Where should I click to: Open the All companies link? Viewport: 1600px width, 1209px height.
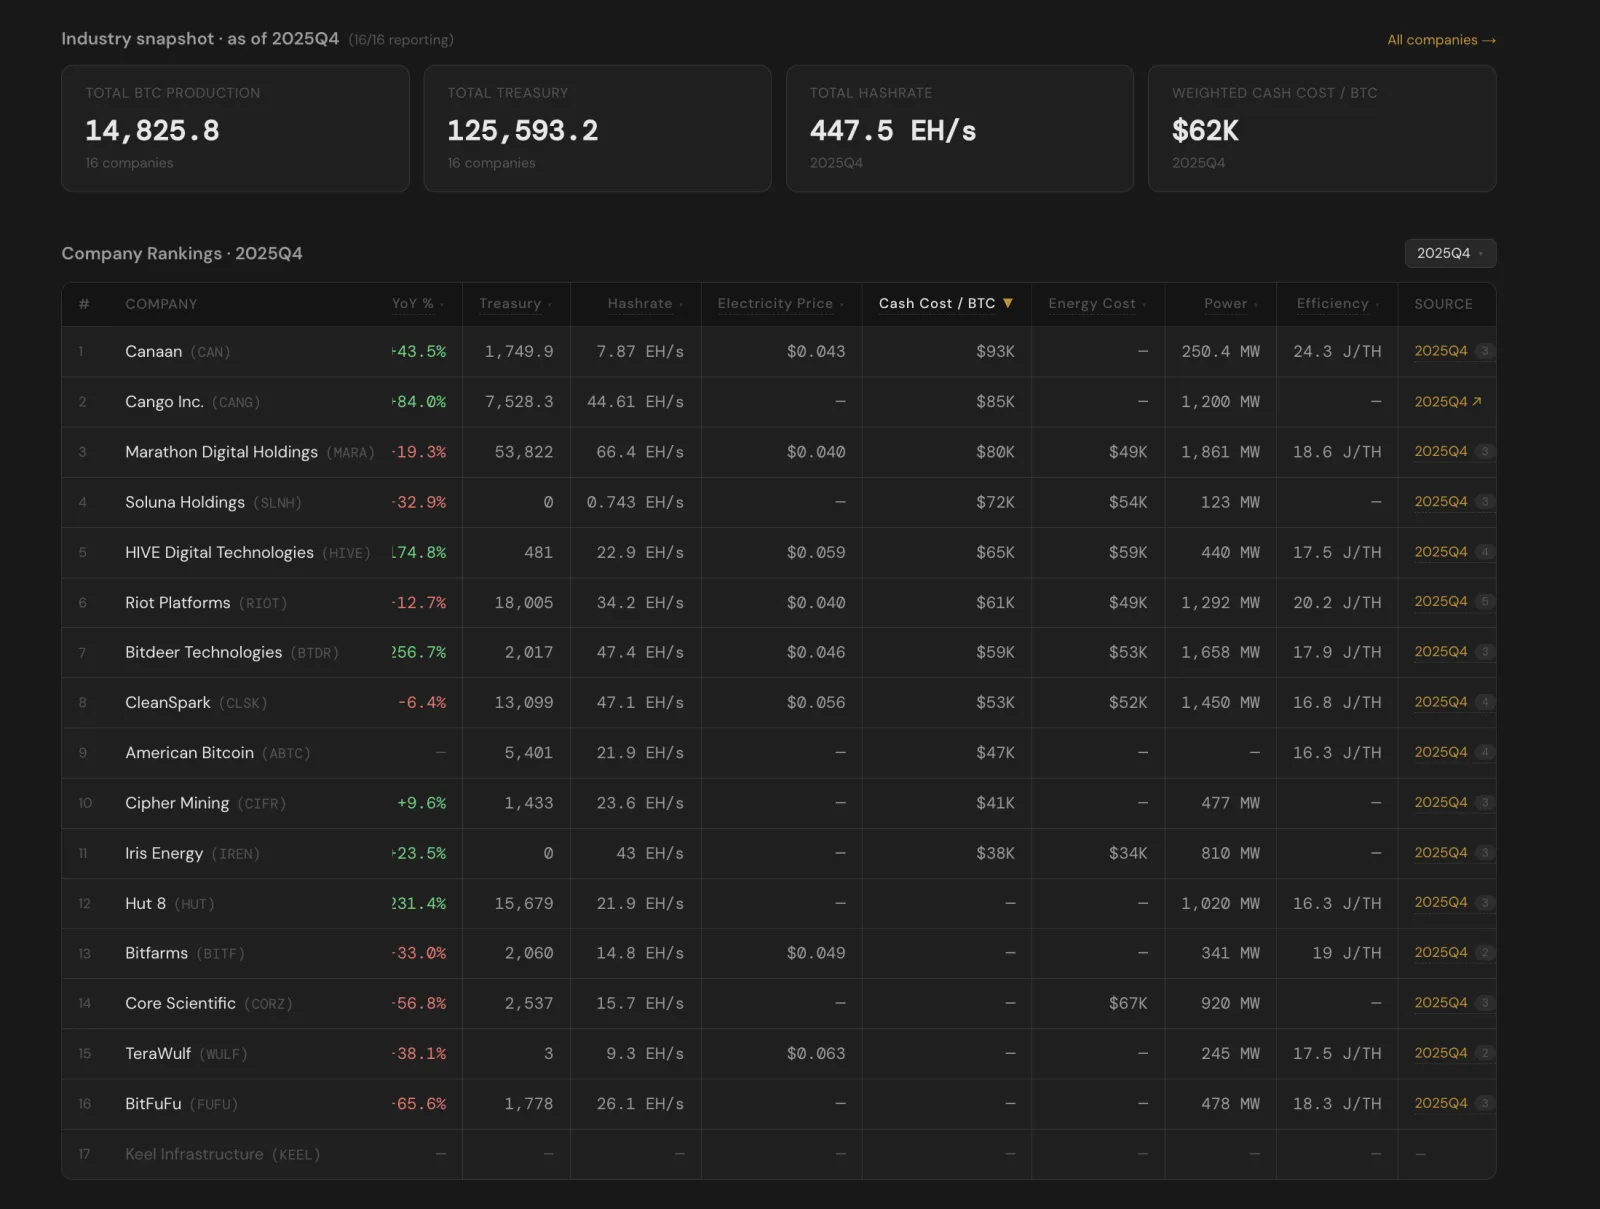pos(1441,40)
